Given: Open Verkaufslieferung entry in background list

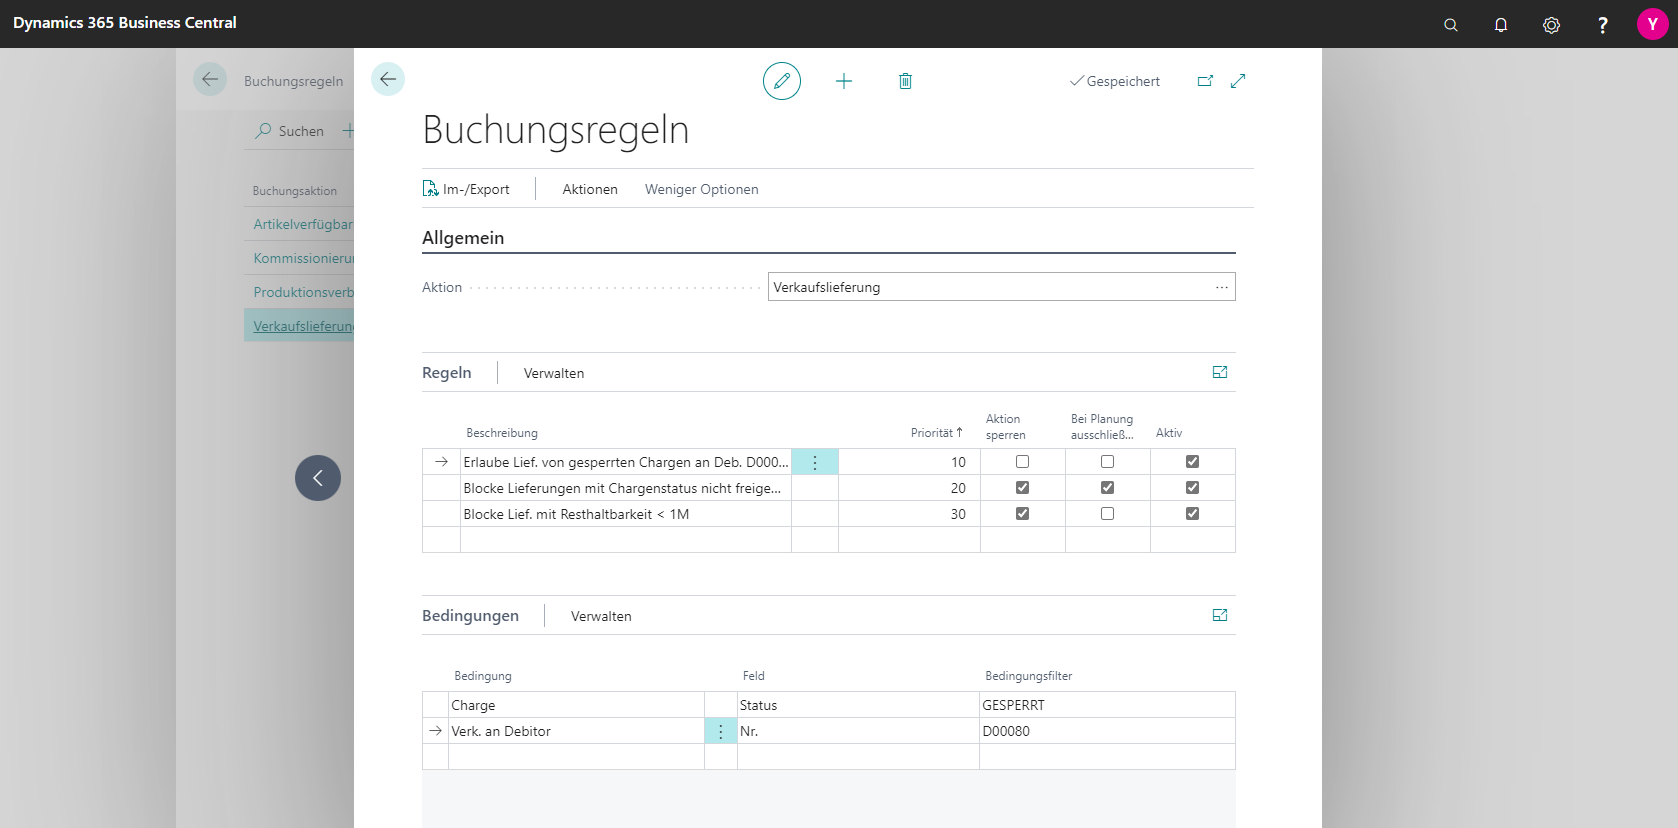Looking at the screenshot, I should tap(303, 326).
